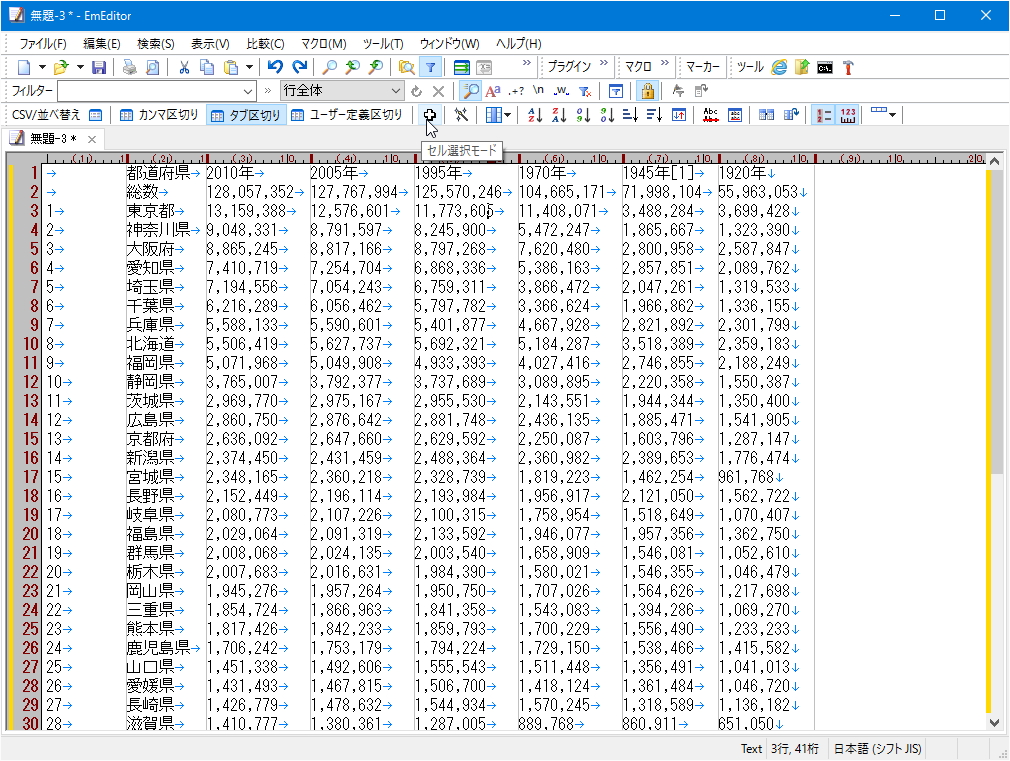The image size is (1010, 761).
Task: Refresh the filter with the reload icon
Action: 417,91
